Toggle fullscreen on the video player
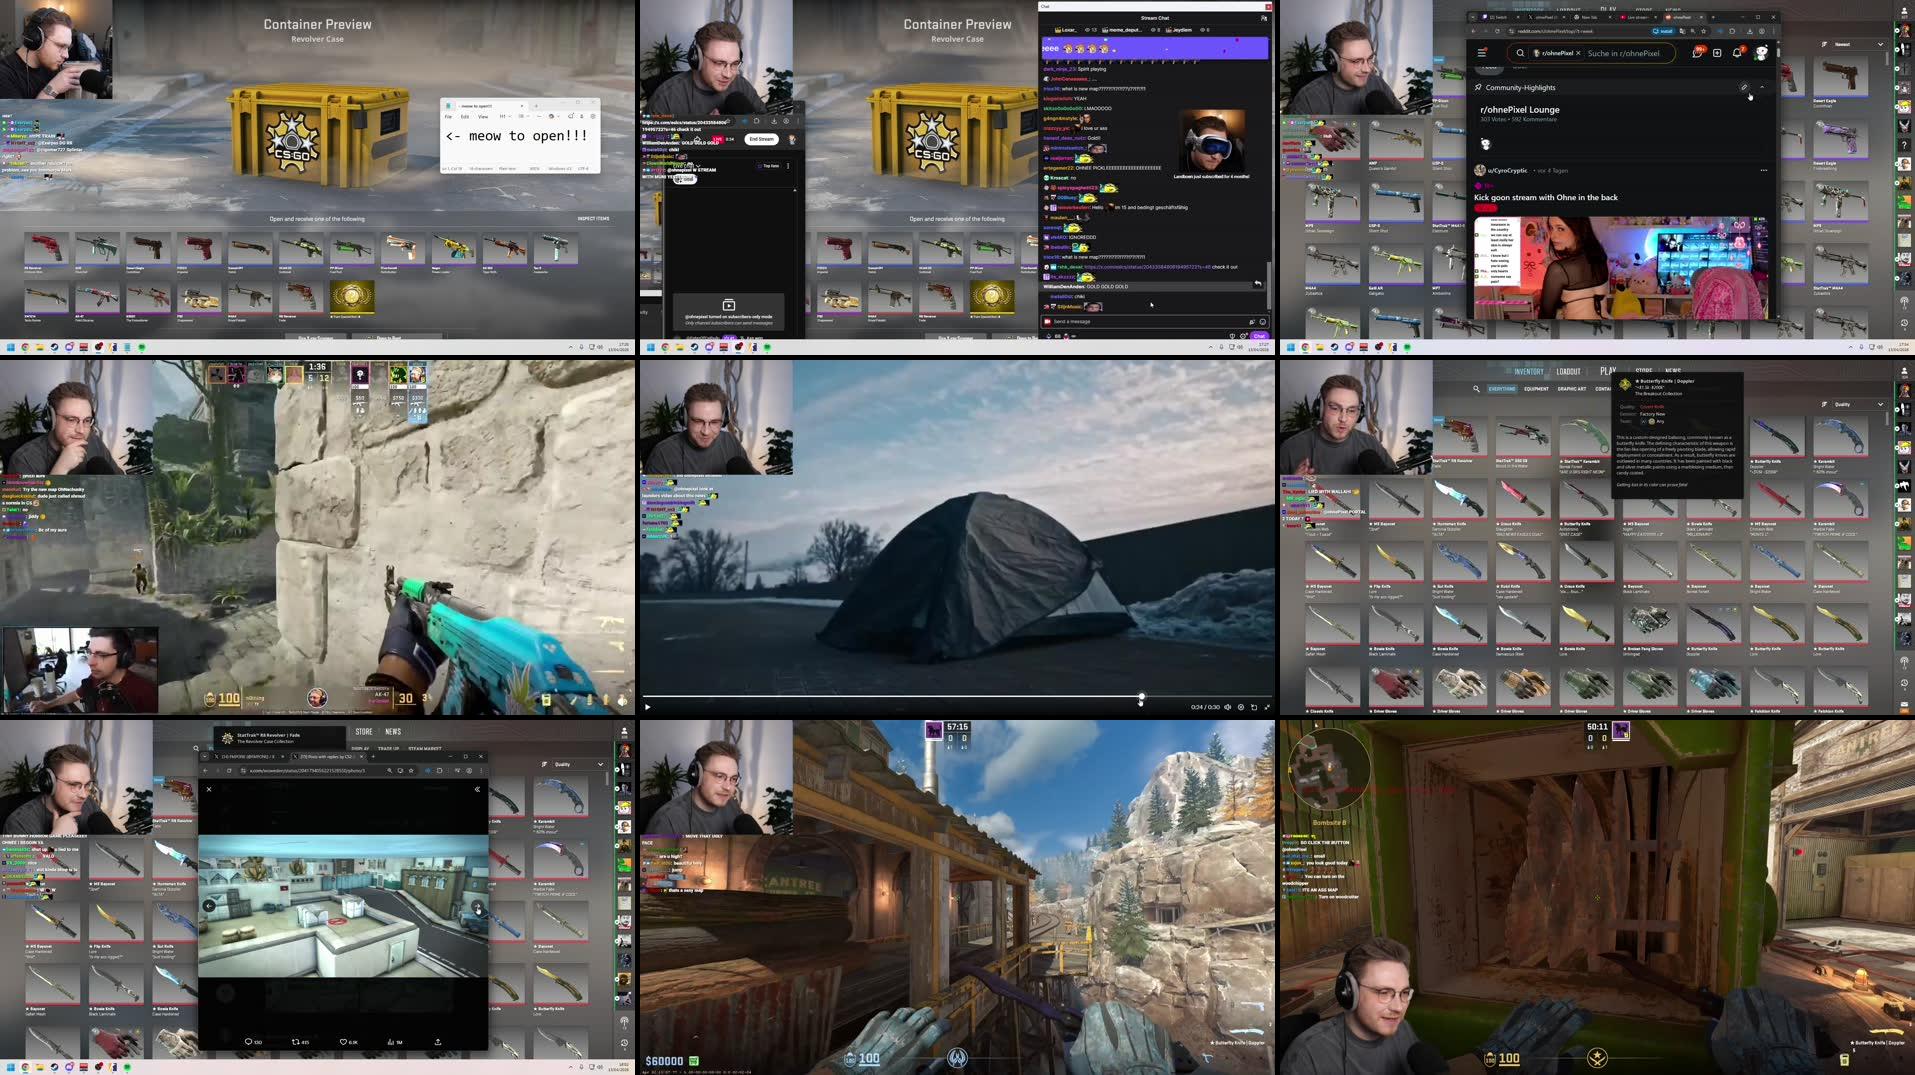Screen dimensions: 1915x1075 1266,707
